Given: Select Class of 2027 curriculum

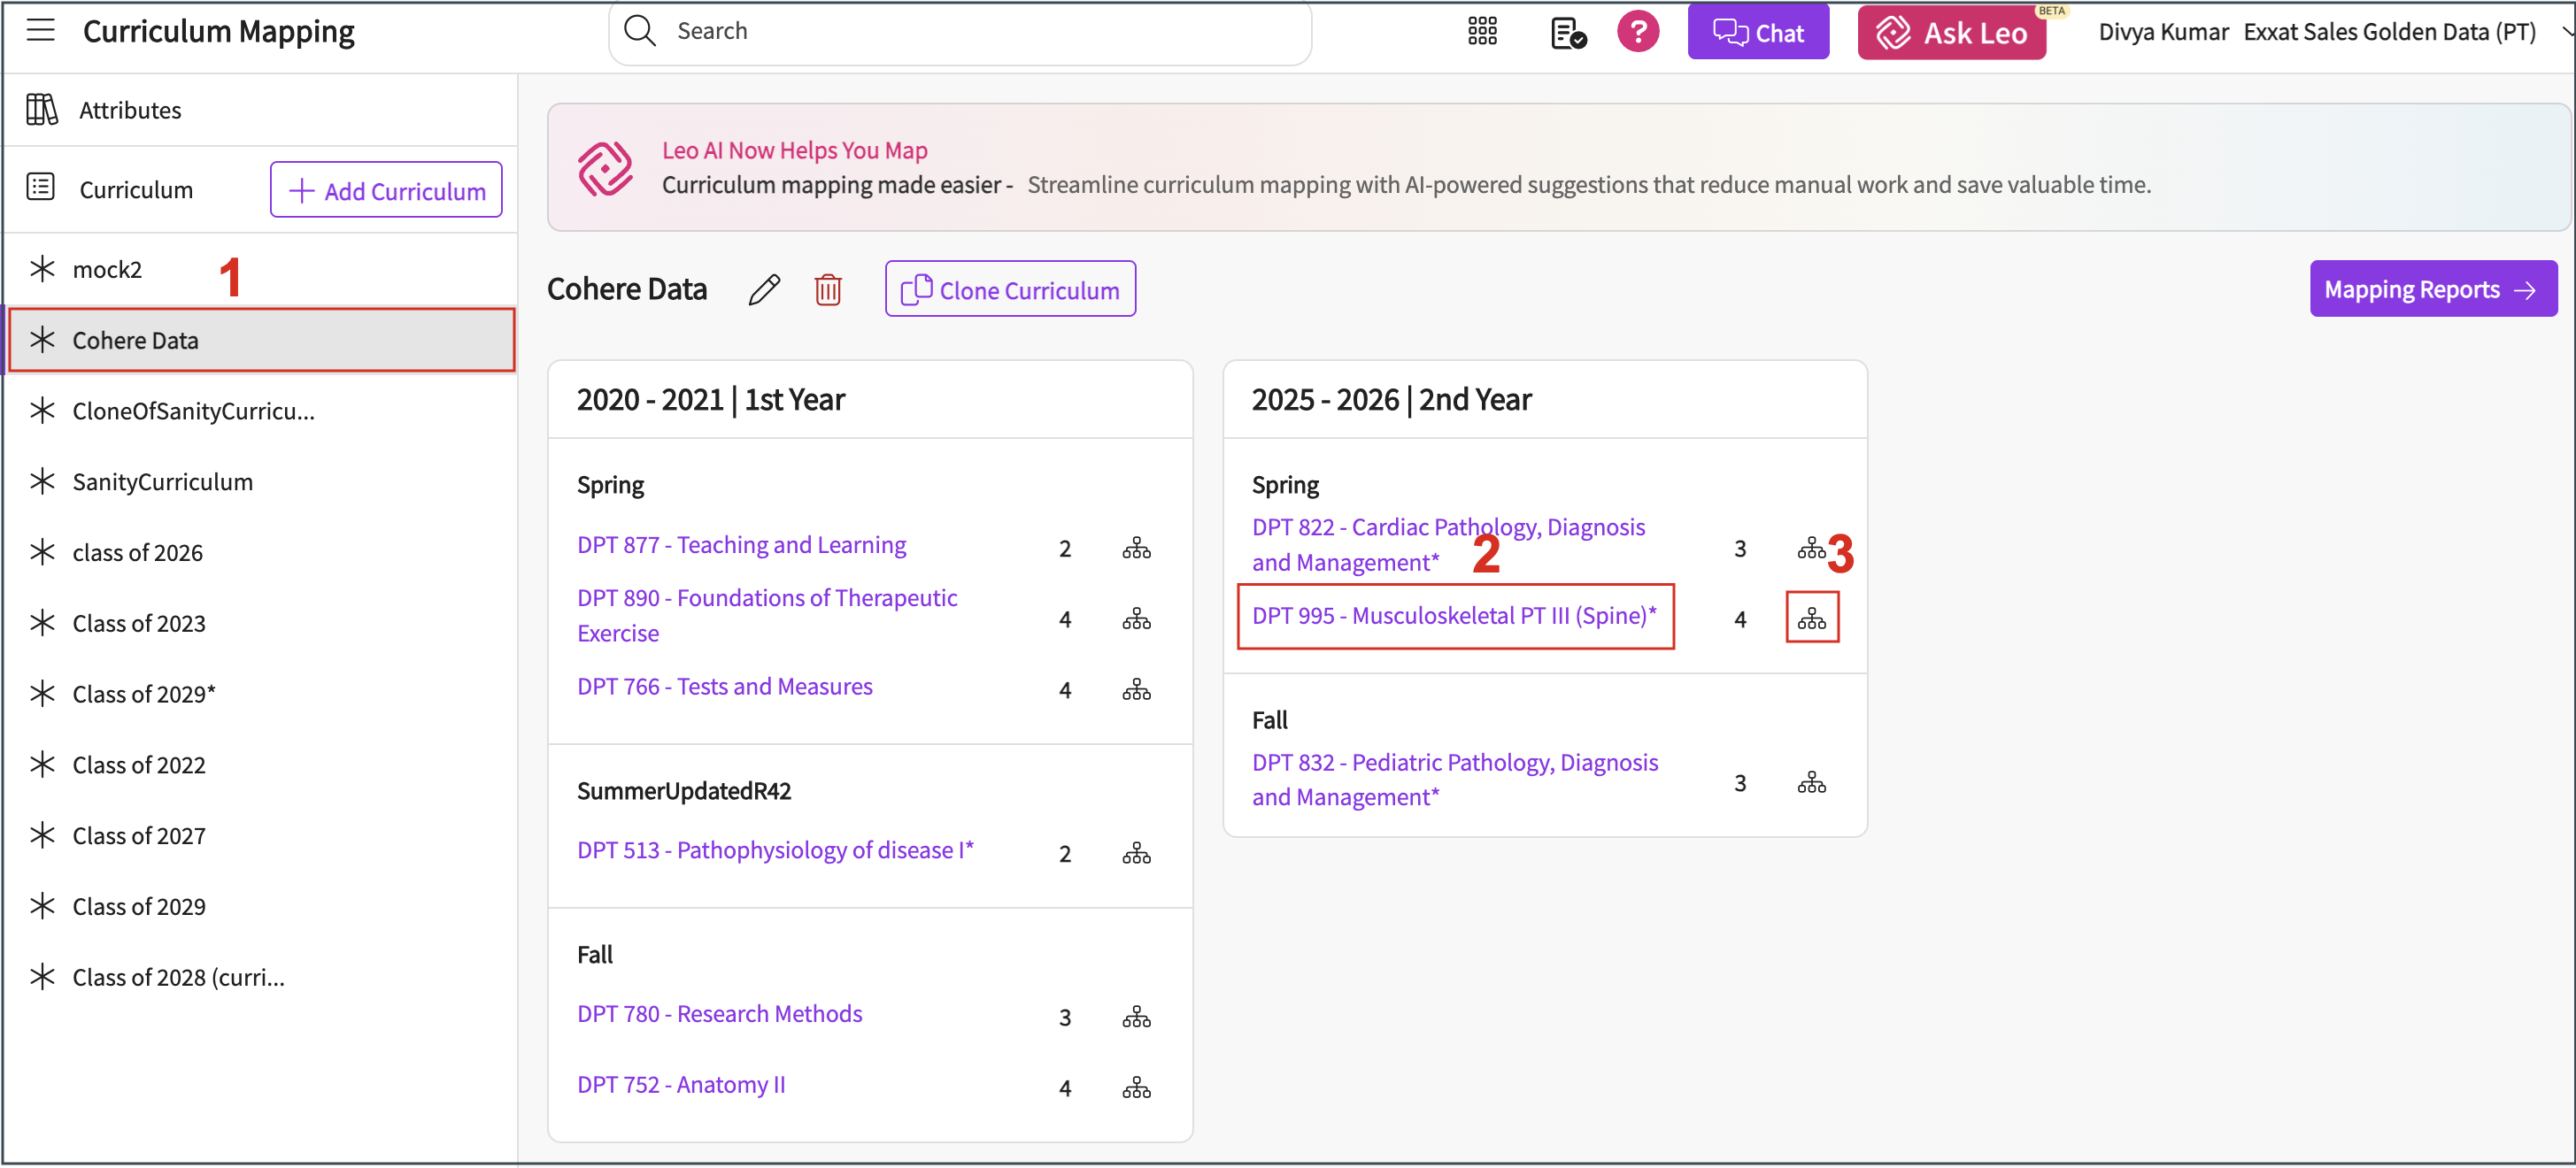Looking at the screenshot, I should tap(139, 836).
